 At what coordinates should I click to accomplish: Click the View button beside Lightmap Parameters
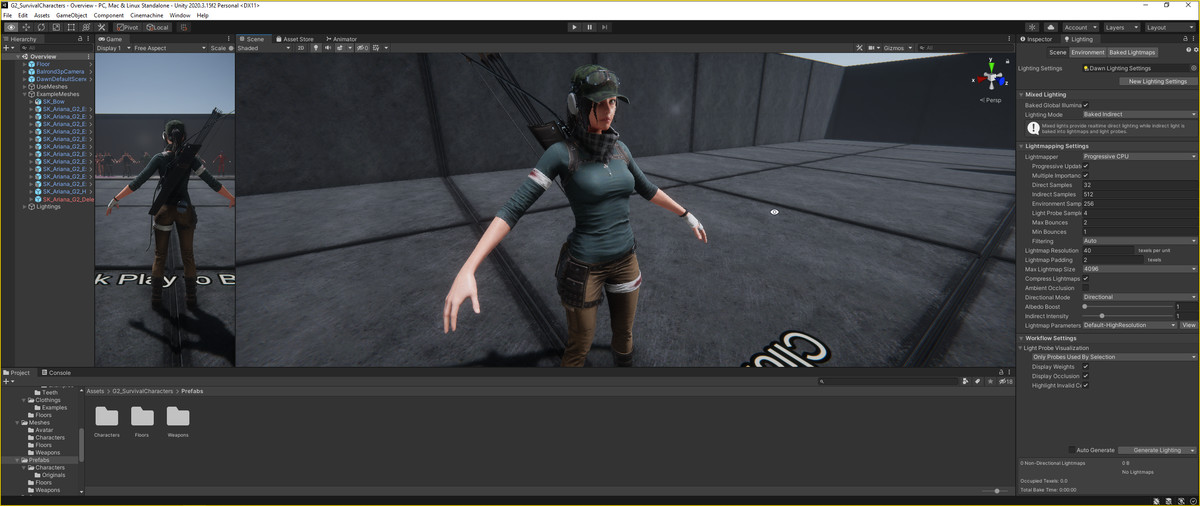coord(1188,325)
